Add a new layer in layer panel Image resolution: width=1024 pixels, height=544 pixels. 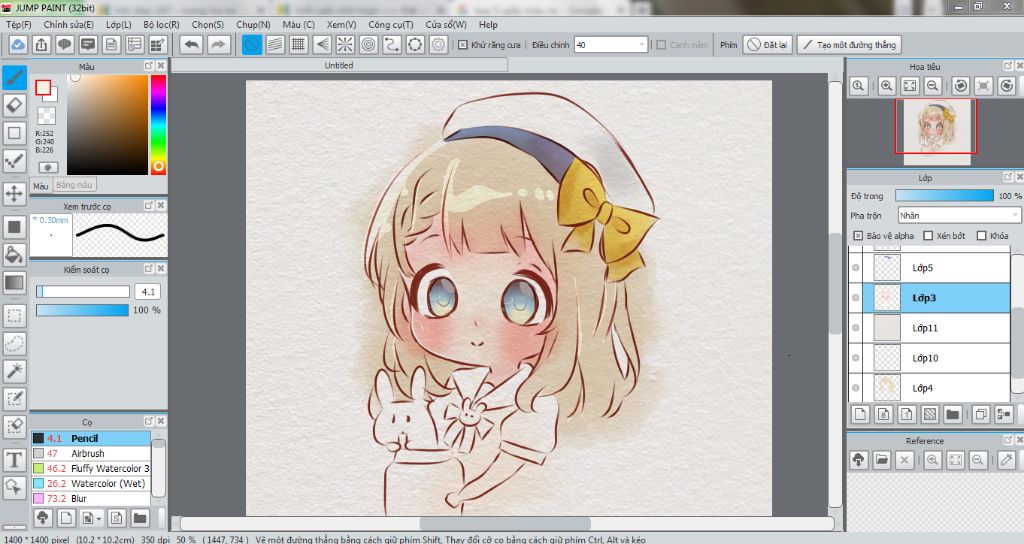(x=860, y=414)
